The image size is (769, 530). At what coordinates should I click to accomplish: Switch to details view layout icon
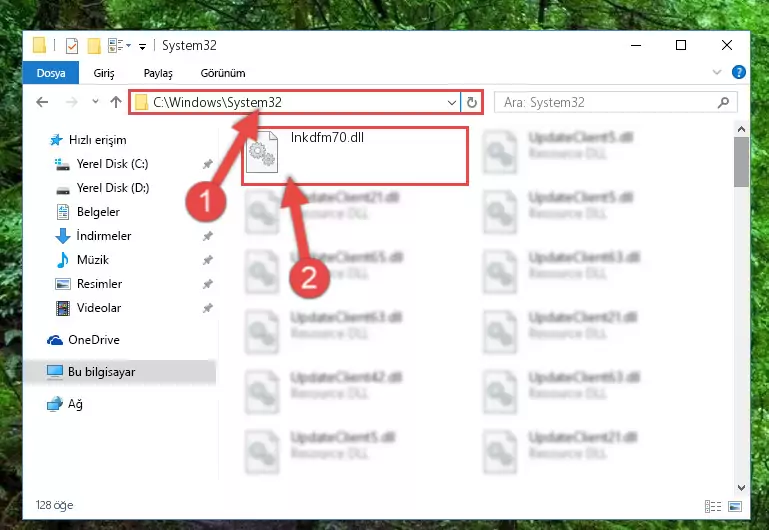(x=713, y=506)
